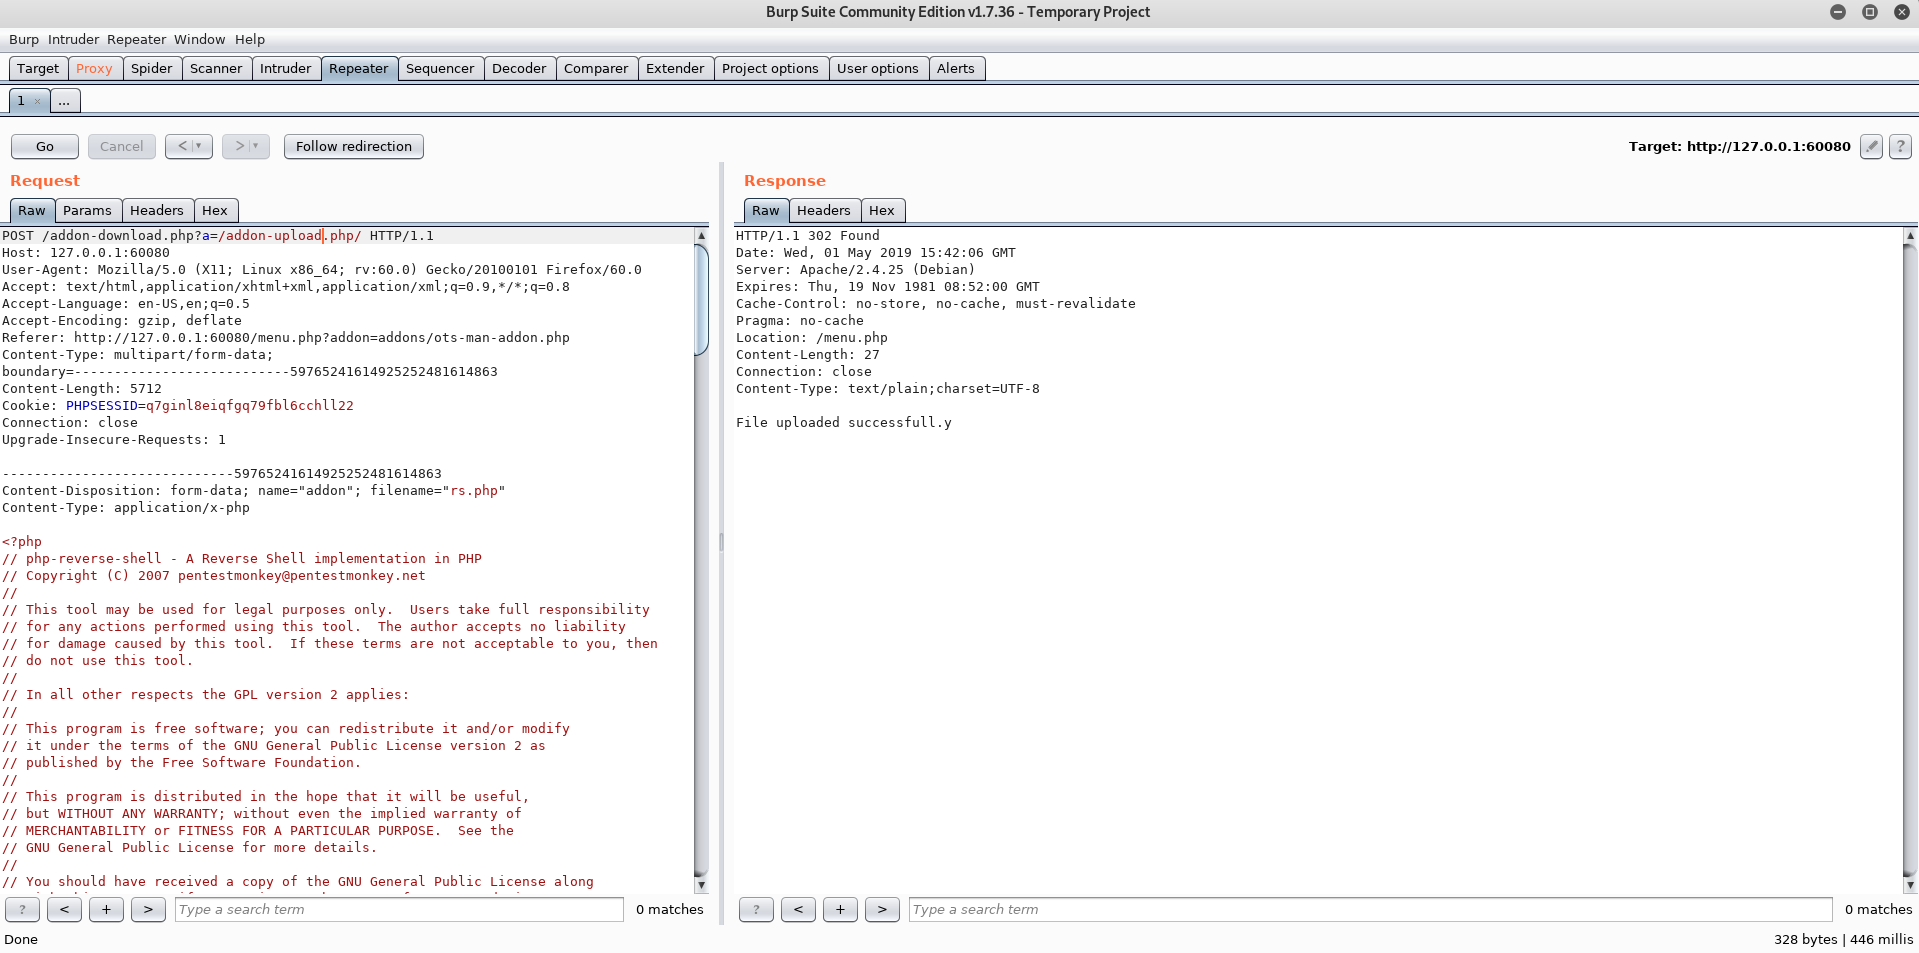Screen dimensions: 1919x953
Task: Click the Go button to send request
Action: click(x=45, y=146)
